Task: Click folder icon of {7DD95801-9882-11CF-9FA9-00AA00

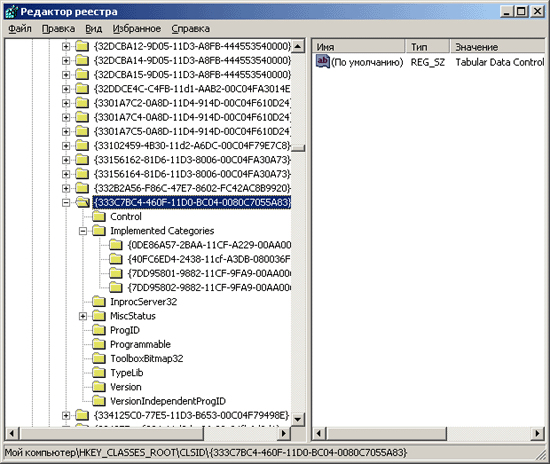Action: coord(116,273)
